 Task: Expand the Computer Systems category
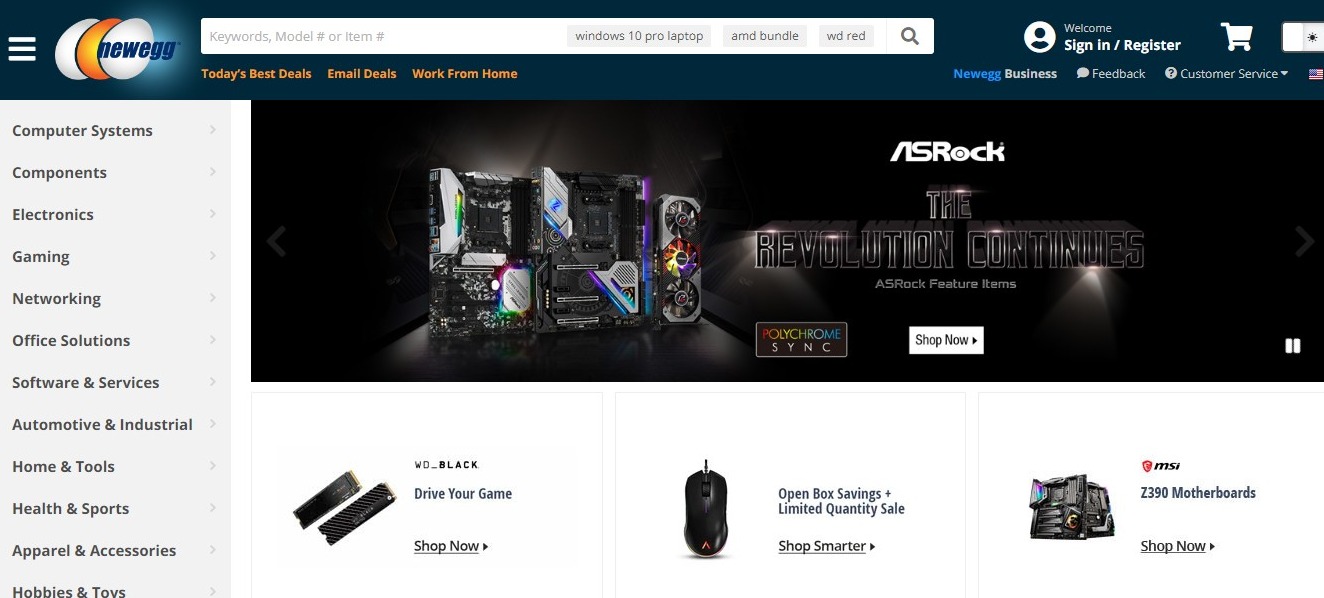click(115, 130)
